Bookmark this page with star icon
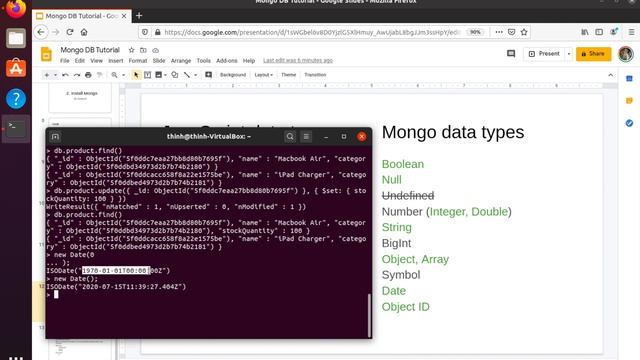 click(x=524, y=32)
